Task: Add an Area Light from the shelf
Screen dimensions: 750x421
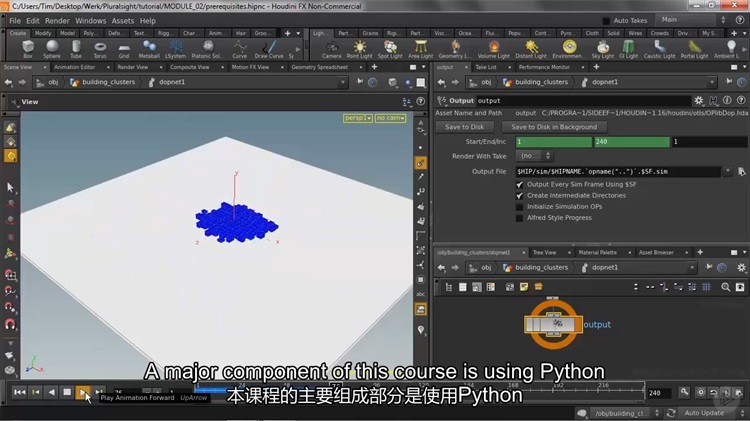Action: [x=420, y=49]
